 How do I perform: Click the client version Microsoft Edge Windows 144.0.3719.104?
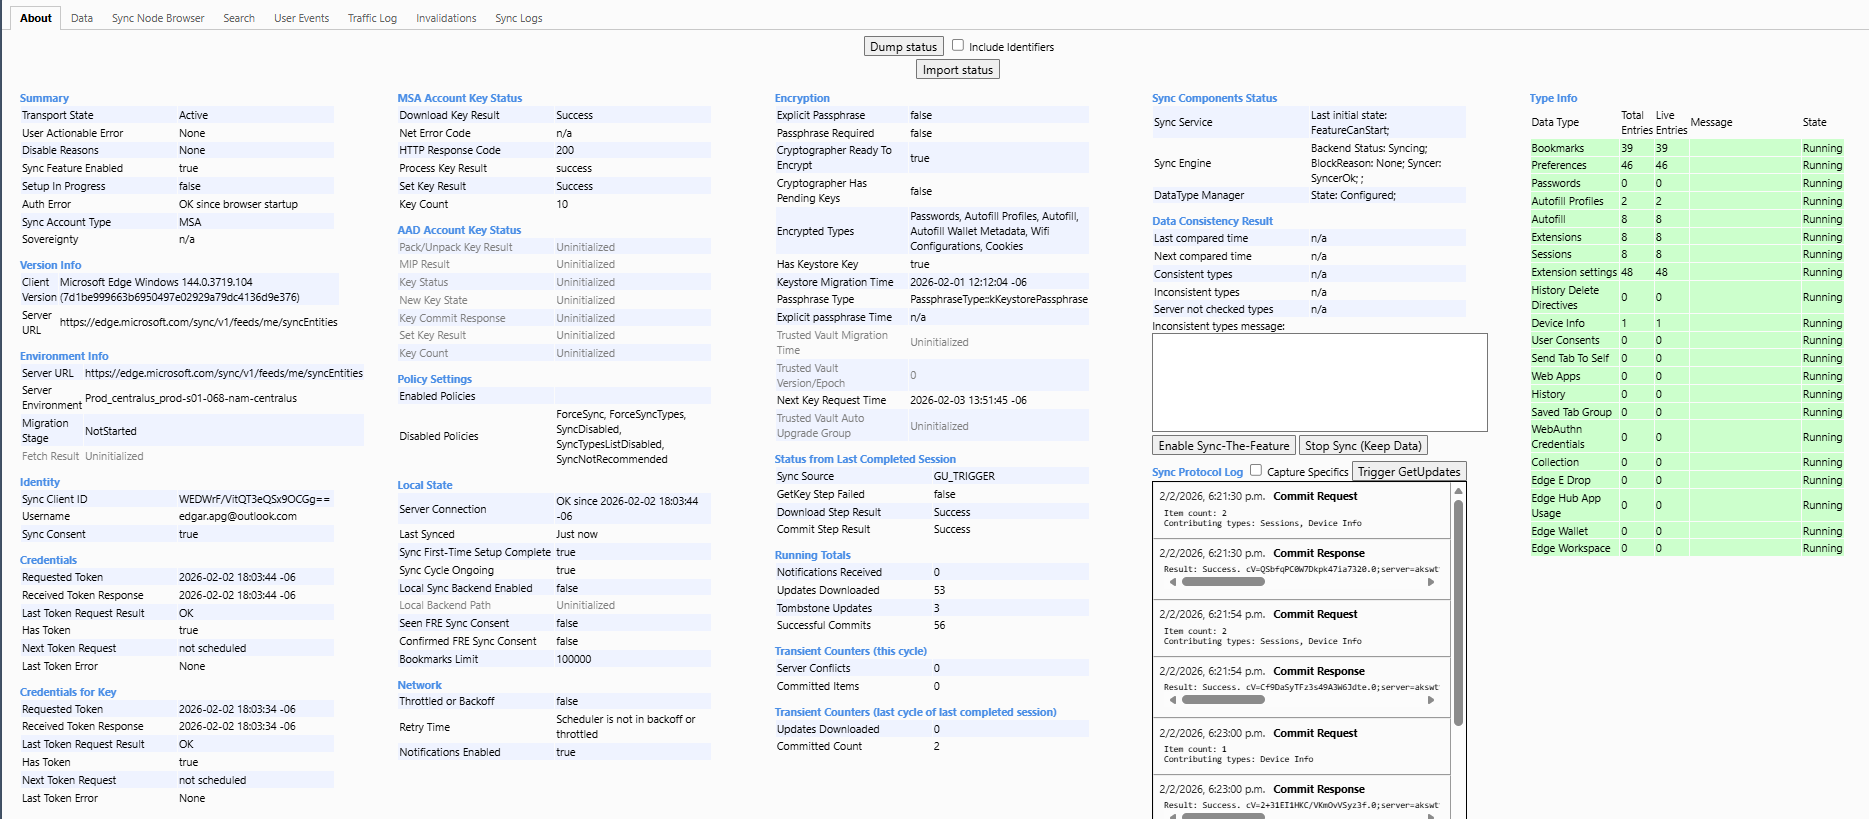(x=156, y=283)
